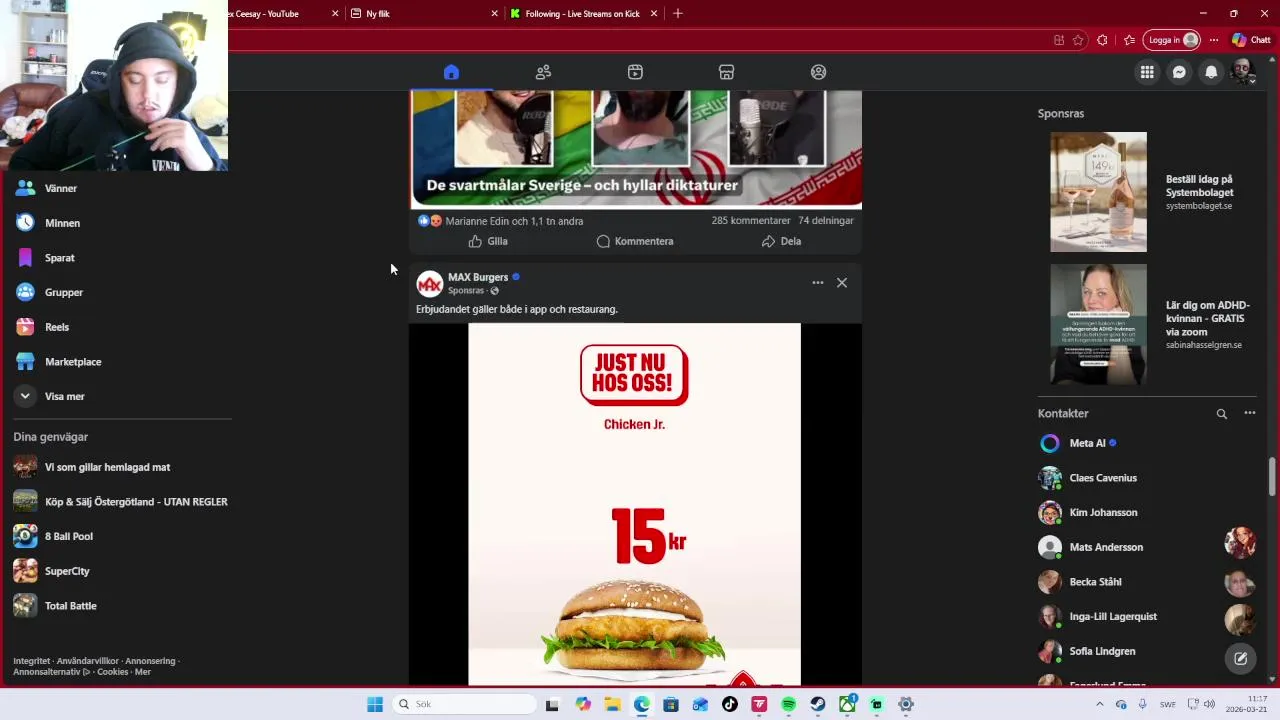Image resolution: width=1280 pixels, height=720 pixels.
Task: Open the favorites list icon
Action: [1129, 40]
